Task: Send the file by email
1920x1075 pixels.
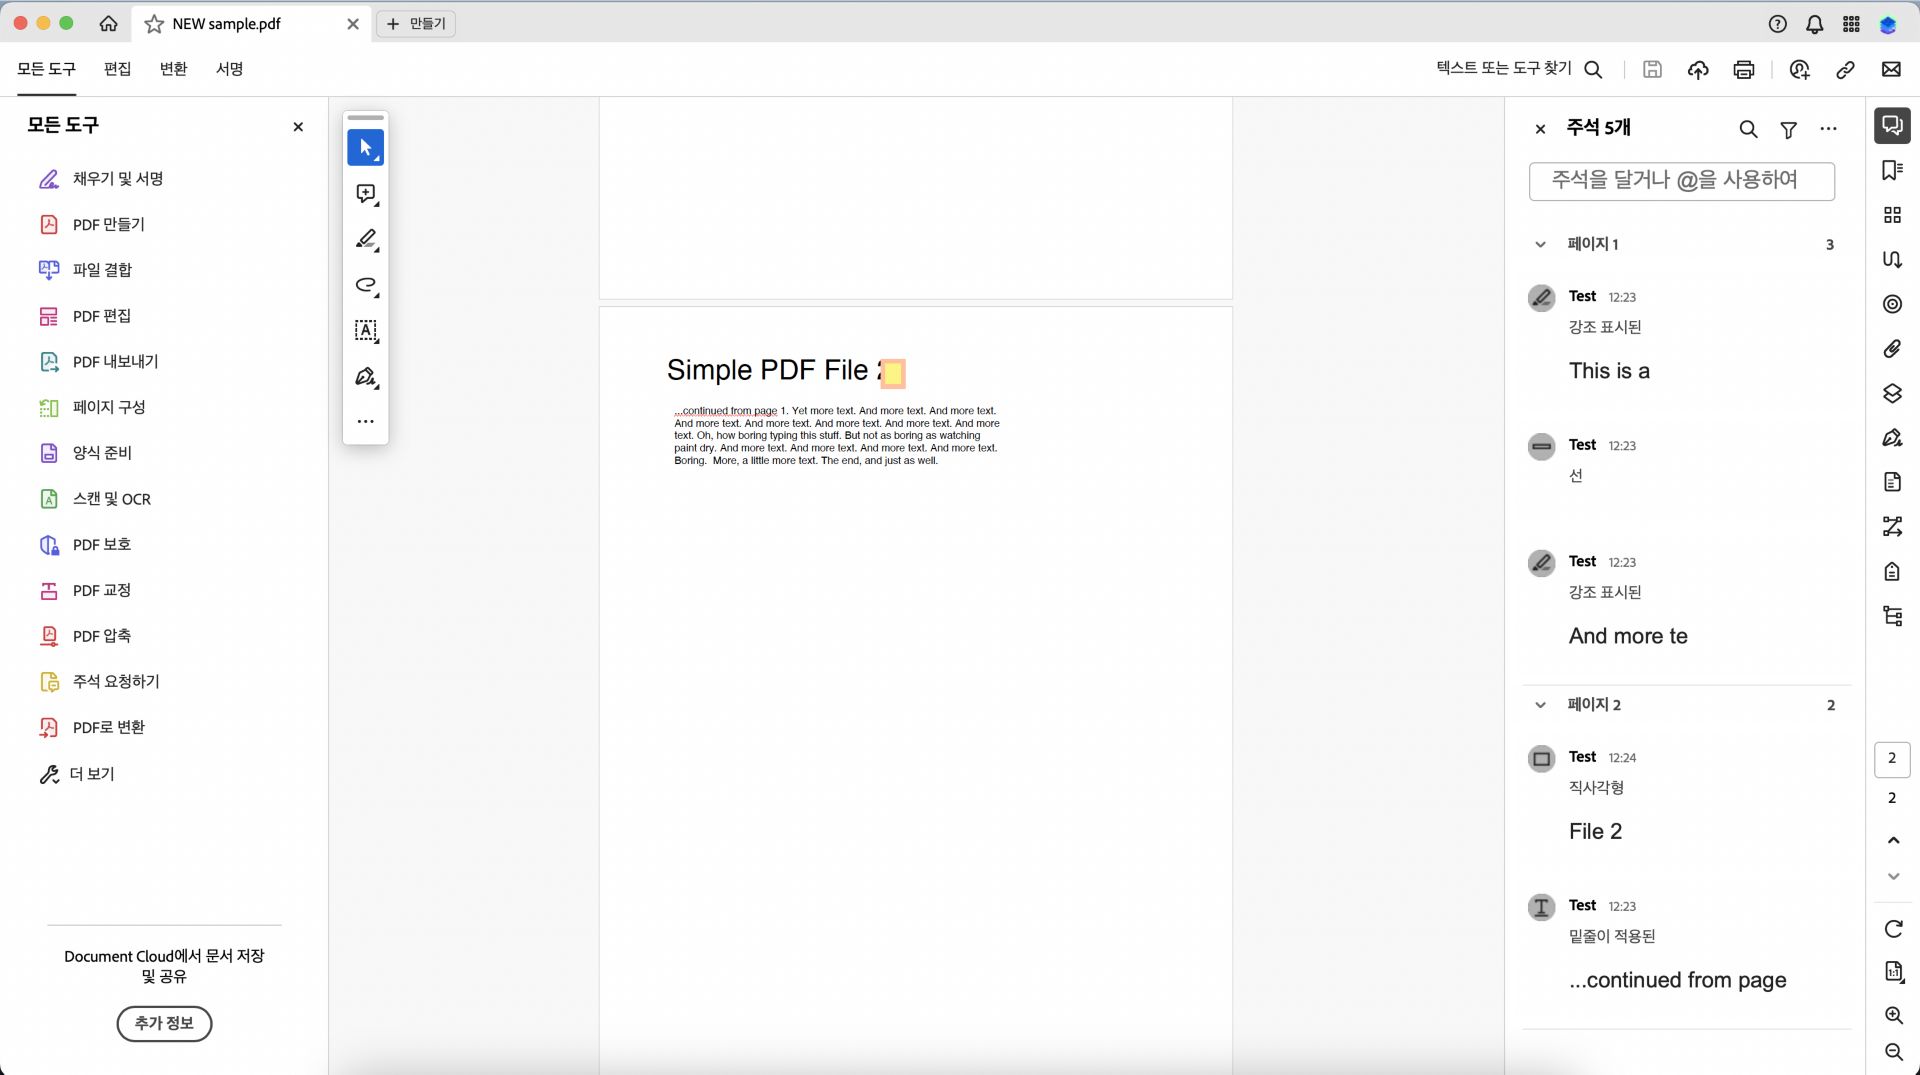Action: (1891, 69)
